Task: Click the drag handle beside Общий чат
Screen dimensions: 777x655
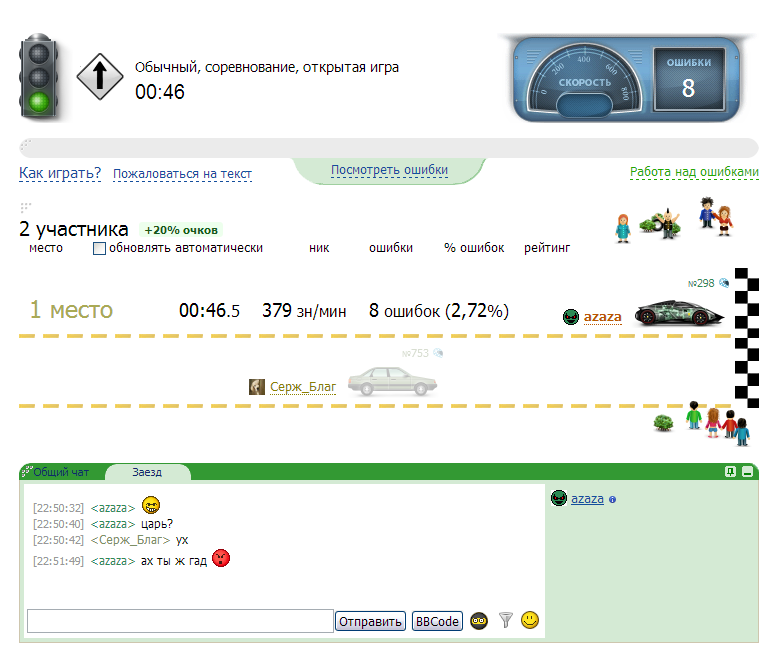Action: pos(26,470)
